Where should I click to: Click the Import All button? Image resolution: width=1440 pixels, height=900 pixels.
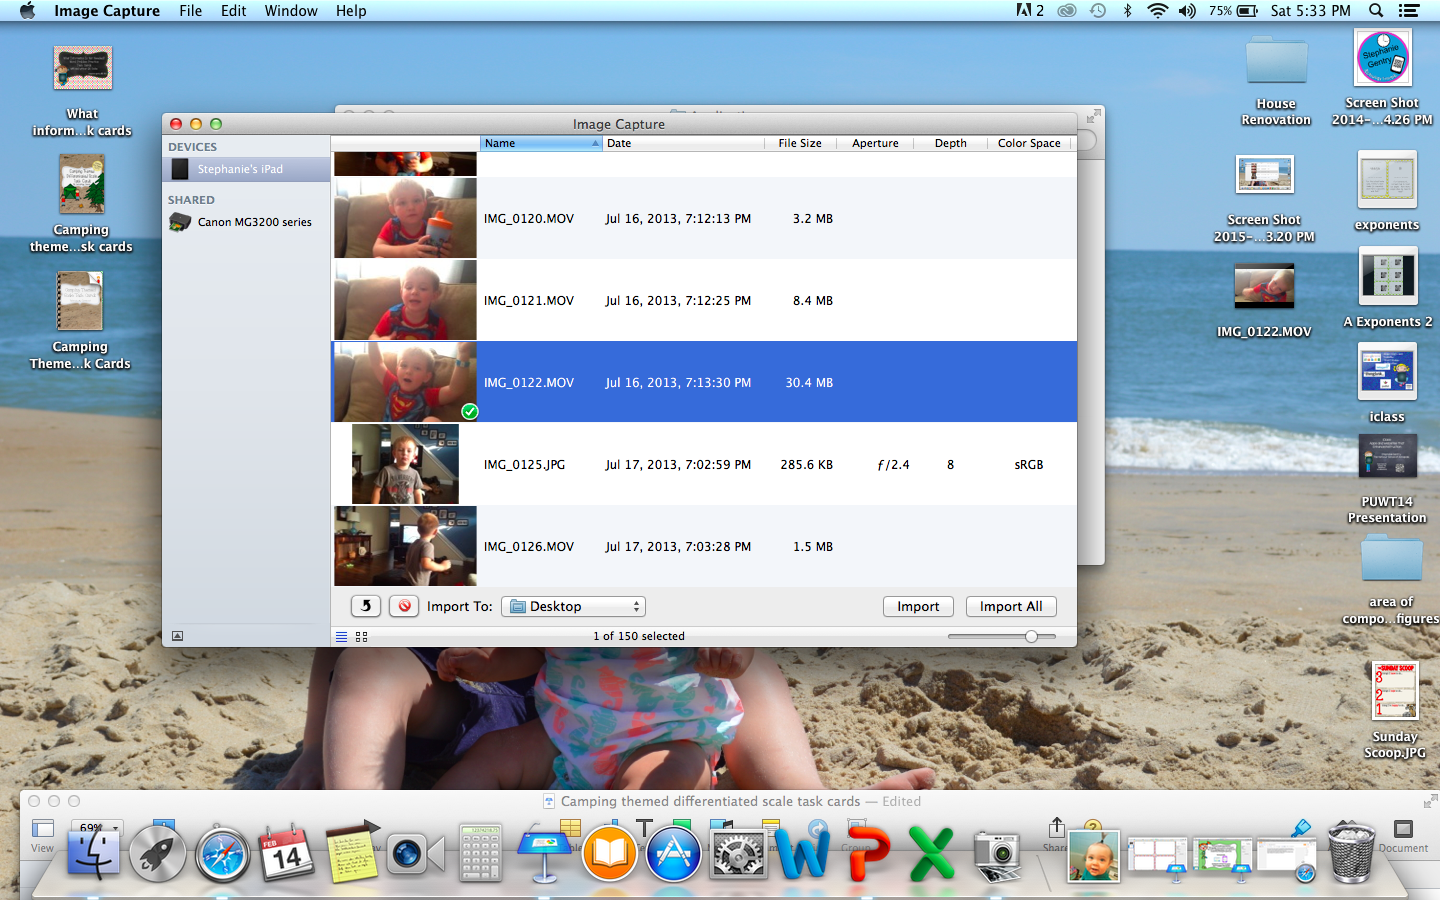(x=1011, y=606)
